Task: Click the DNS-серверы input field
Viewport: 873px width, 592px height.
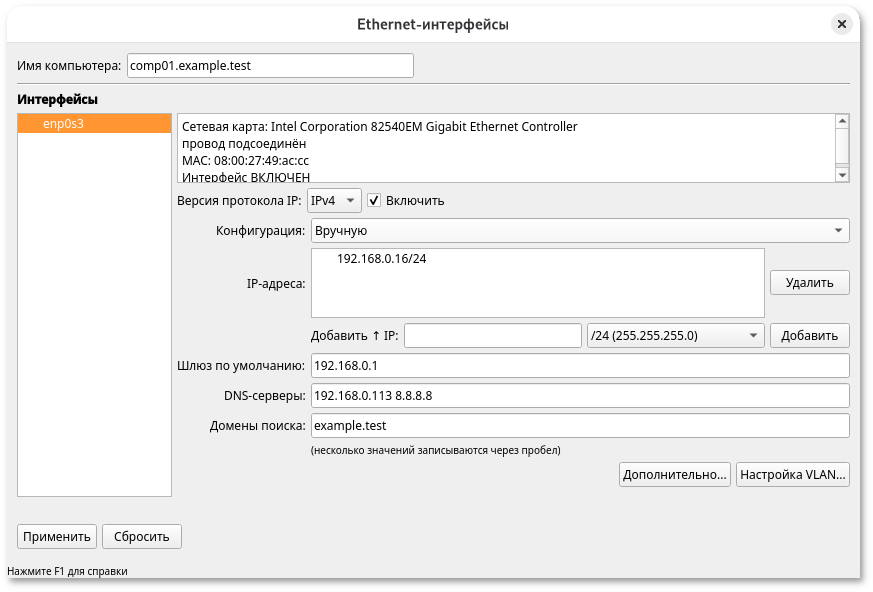Action: point(579,396)
